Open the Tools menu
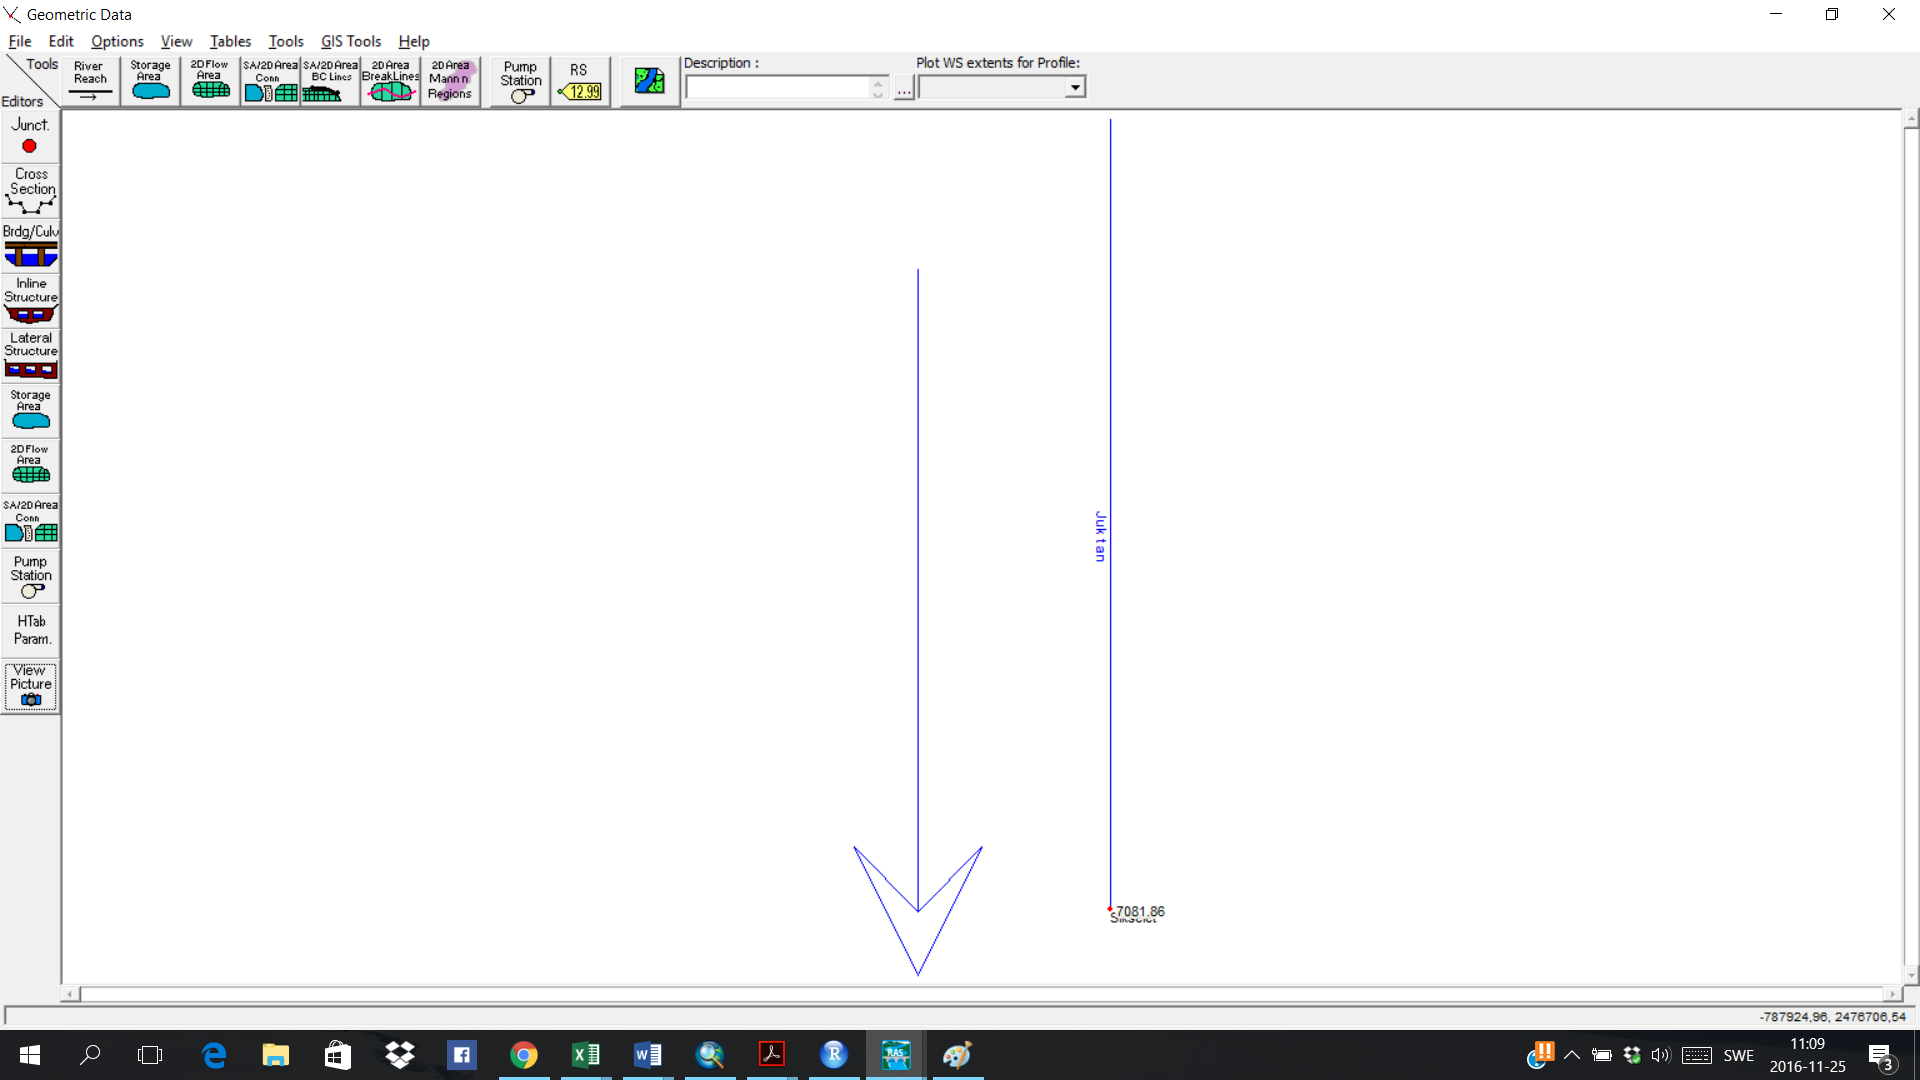 tap(285, 41)
